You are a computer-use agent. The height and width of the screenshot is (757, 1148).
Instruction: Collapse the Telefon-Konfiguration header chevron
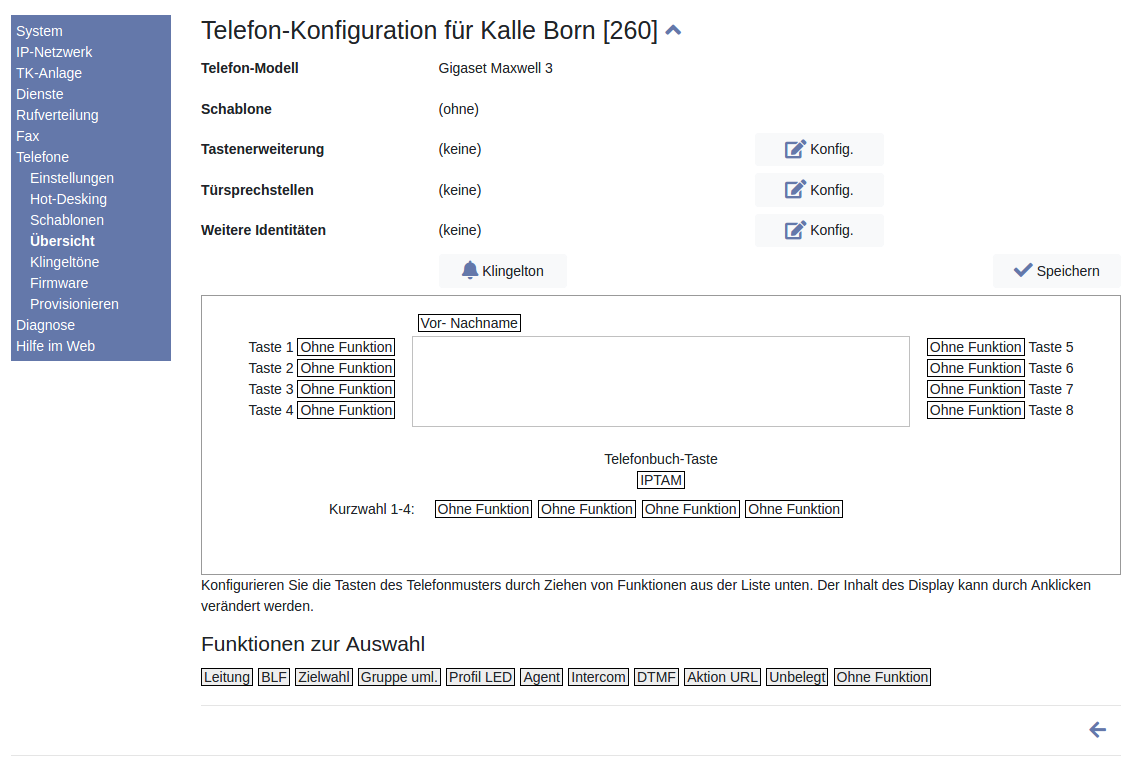[673, 31]
